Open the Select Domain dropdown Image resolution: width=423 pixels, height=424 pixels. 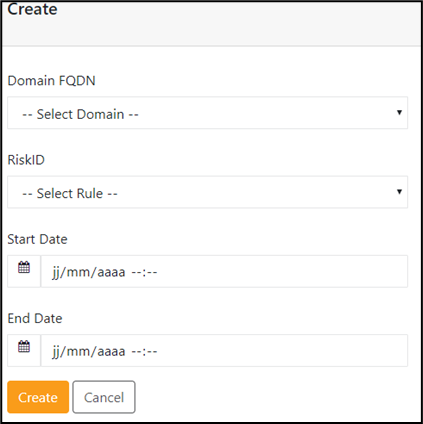(x=207, y=113)
